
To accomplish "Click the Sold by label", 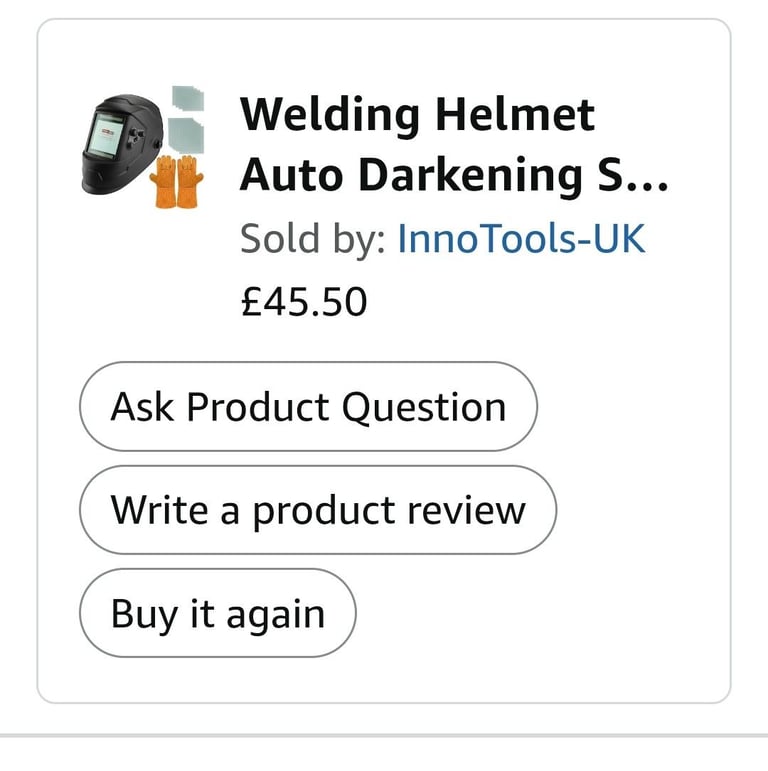I will [313, 238].
